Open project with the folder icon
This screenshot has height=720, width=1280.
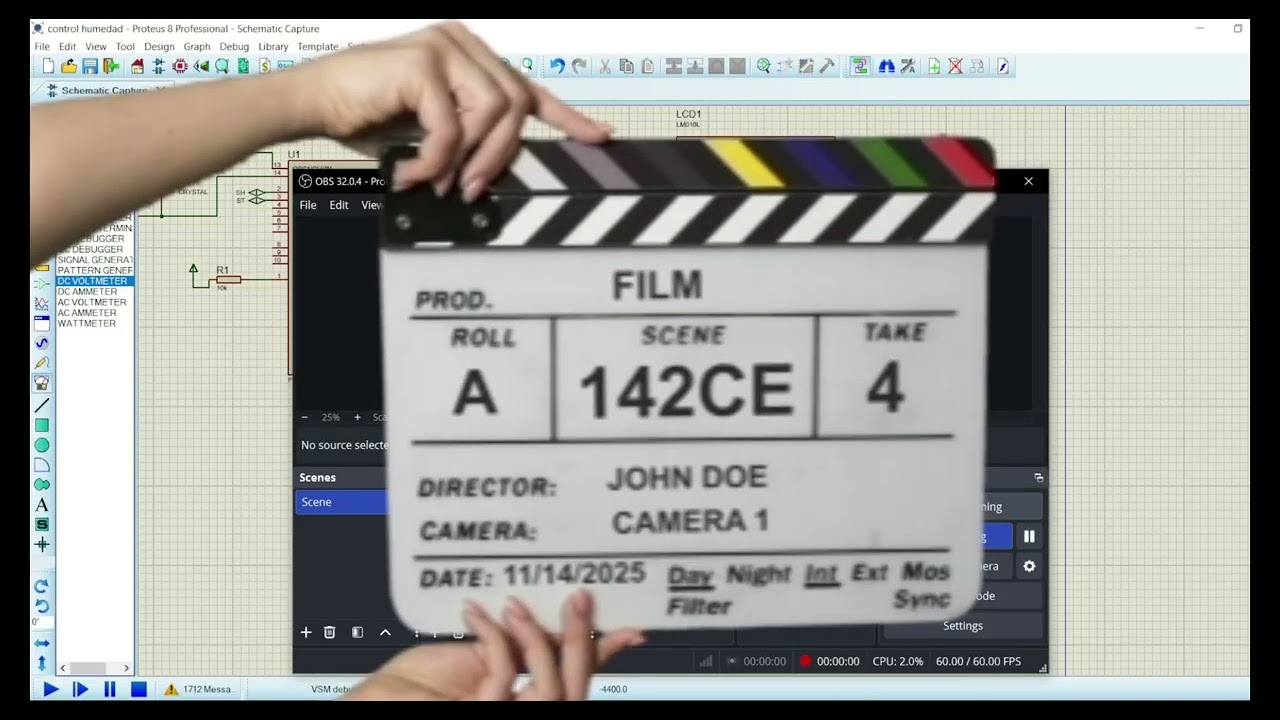tap(69, 66)
